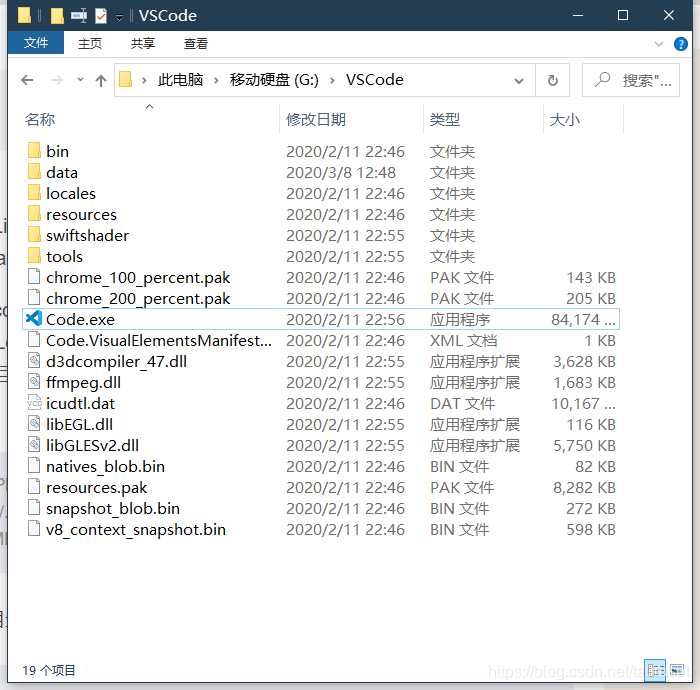Click the d3dcompiler_47.dll file icon
This screenshot has width=700, height=690.
(x=34, y=361)
